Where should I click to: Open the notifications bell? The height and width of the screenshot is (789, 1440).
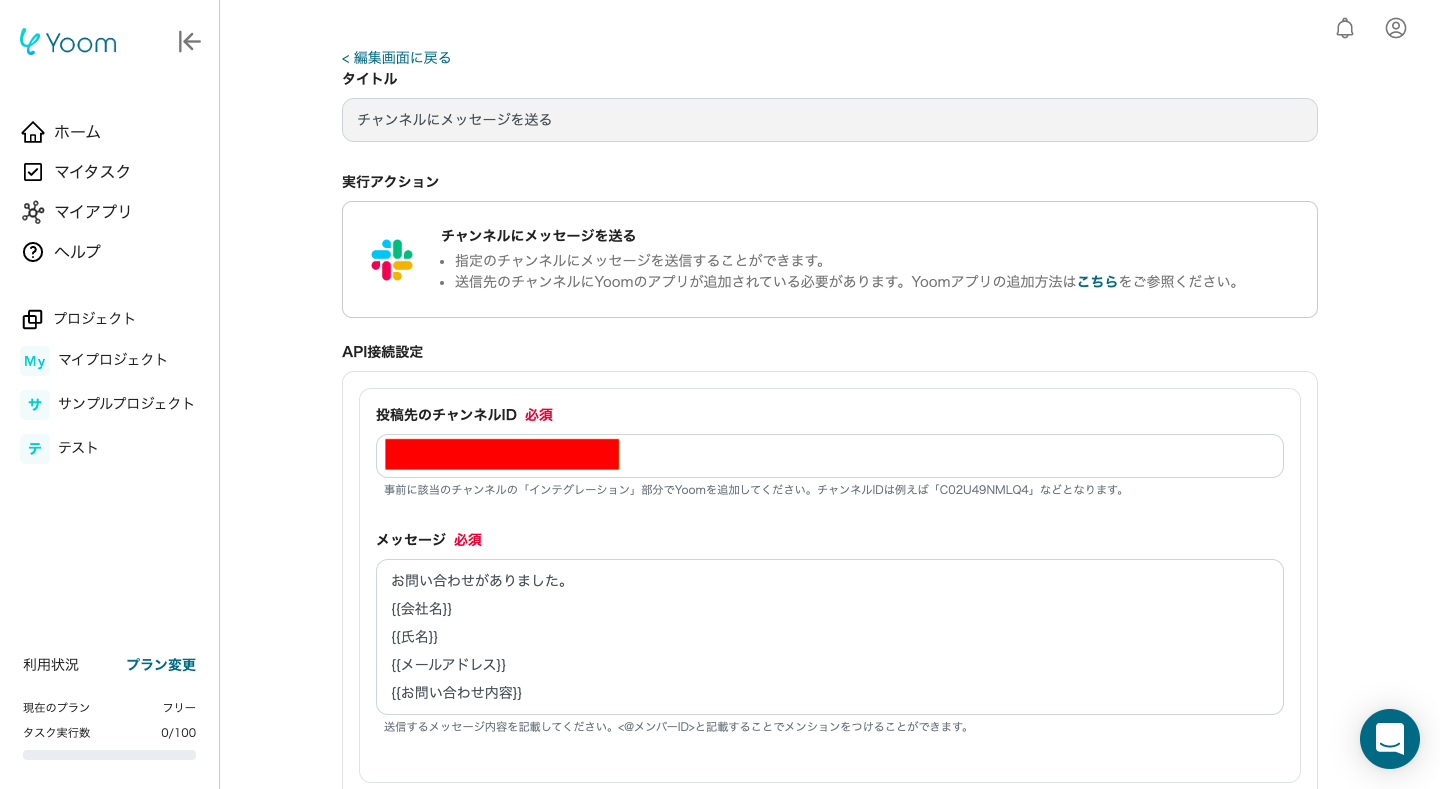pyautogui.click(x=1344, y=28)
